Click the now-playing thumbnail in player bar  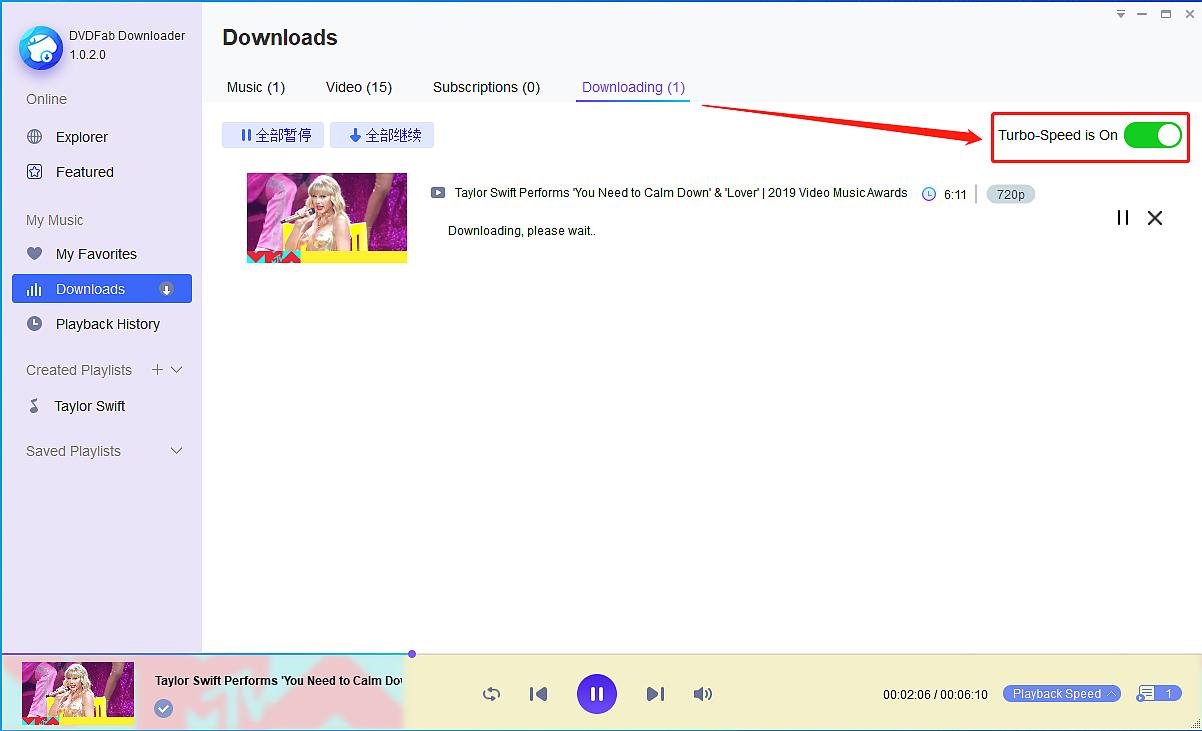point(78,692)
